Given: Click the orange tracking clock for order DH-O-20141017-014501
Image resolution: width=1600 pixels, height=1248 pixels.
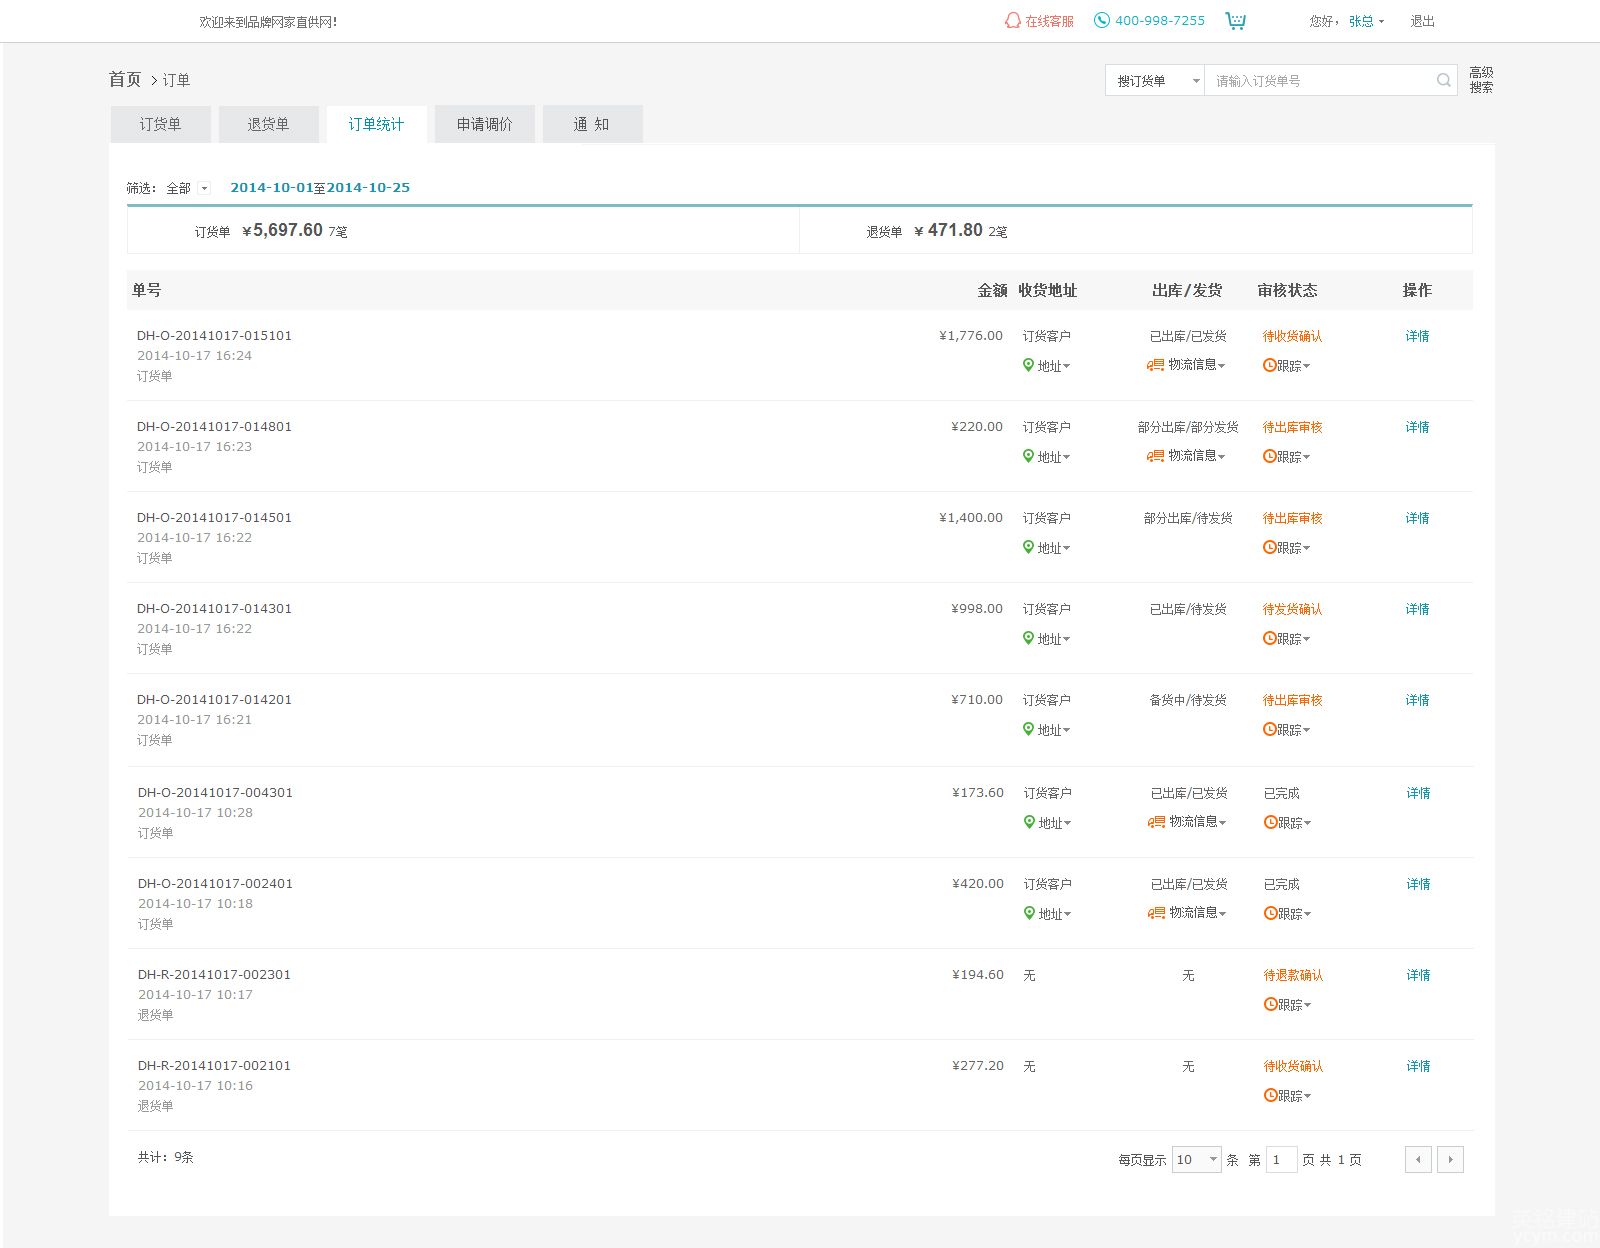Looking at the screenshot, I should click(x=1269, y=548).
